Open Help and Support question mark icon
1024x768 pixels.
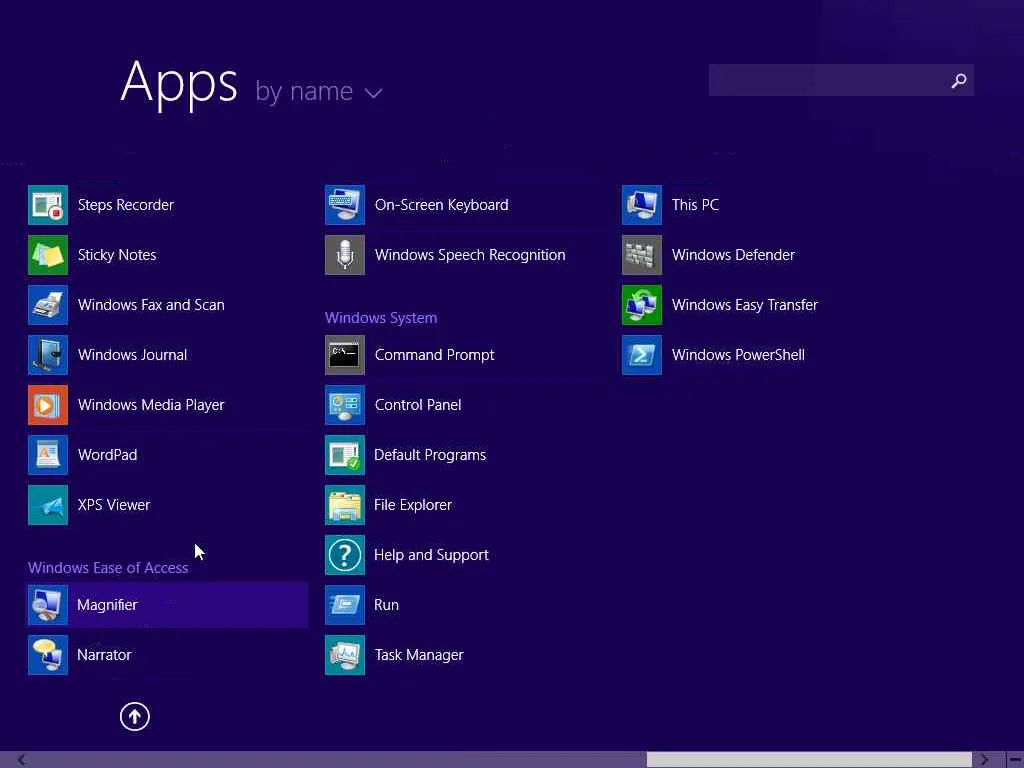[345, 555]
